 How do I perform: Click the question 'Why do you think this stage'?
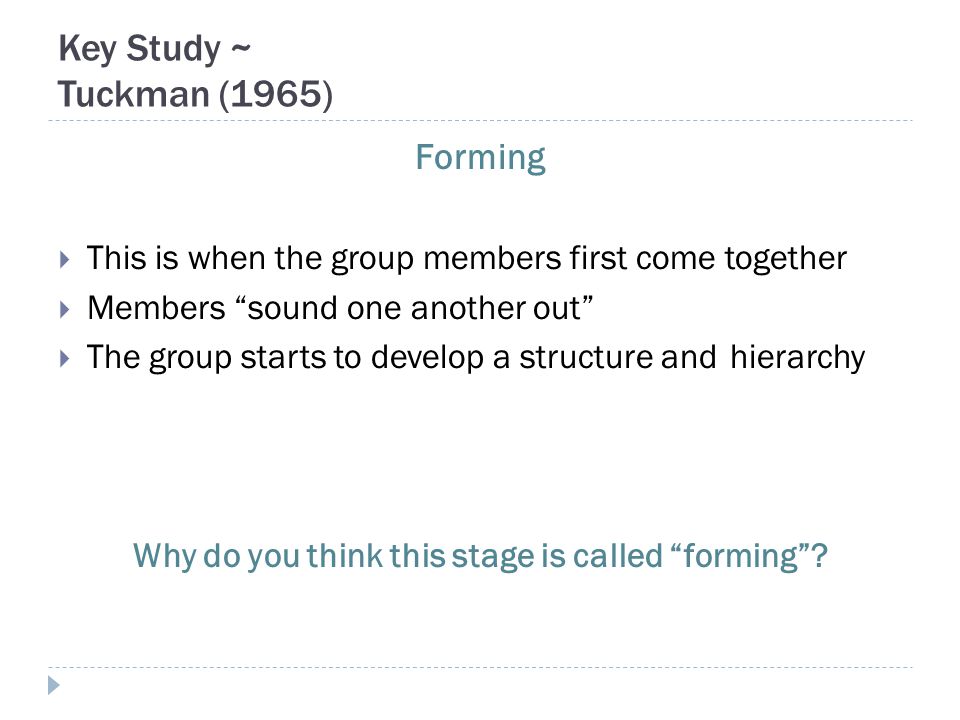480,557
